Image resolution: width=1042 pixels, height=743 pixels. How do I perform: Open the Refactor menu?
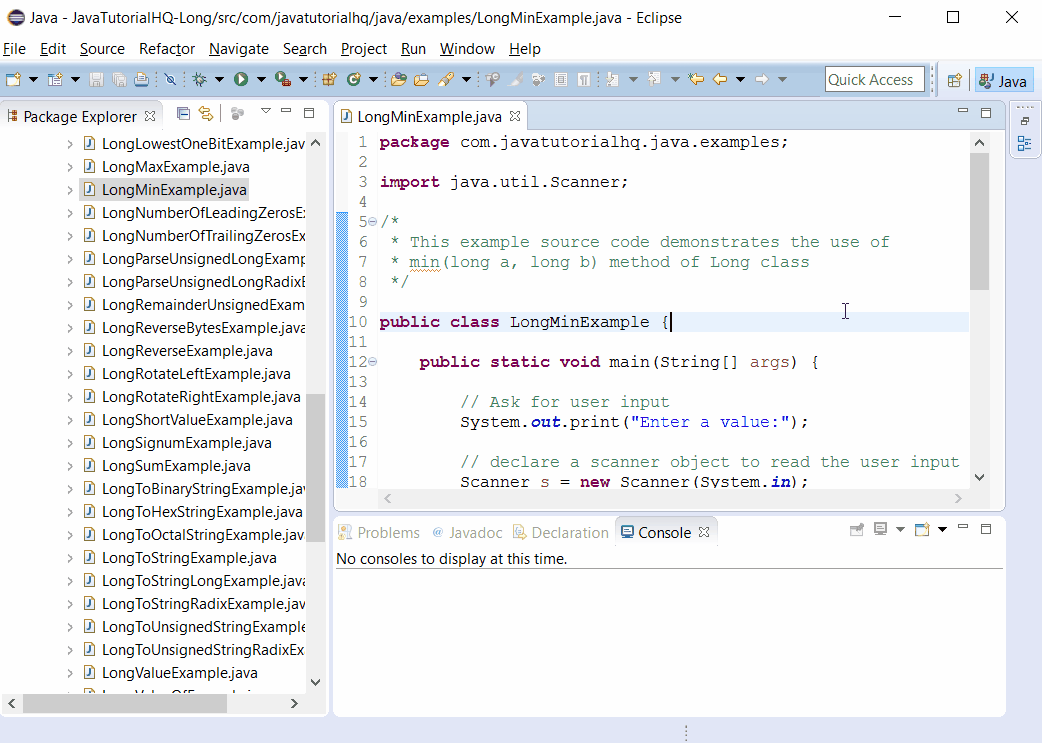(x=166, y=48)
